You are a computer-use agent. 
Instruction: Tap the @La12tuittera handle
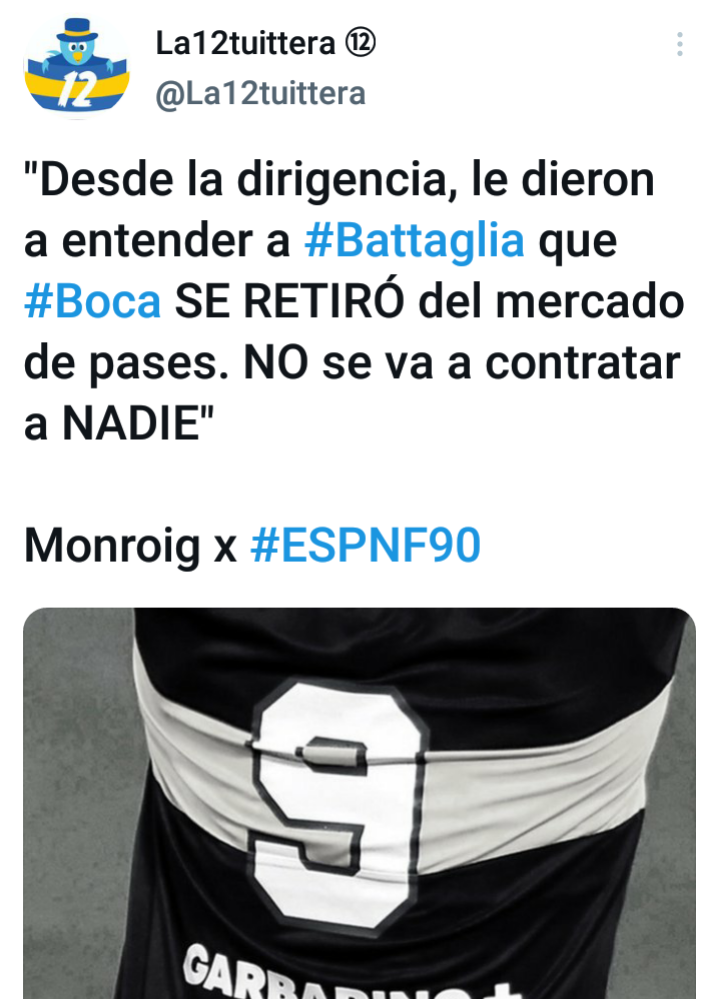click(261, 94)
